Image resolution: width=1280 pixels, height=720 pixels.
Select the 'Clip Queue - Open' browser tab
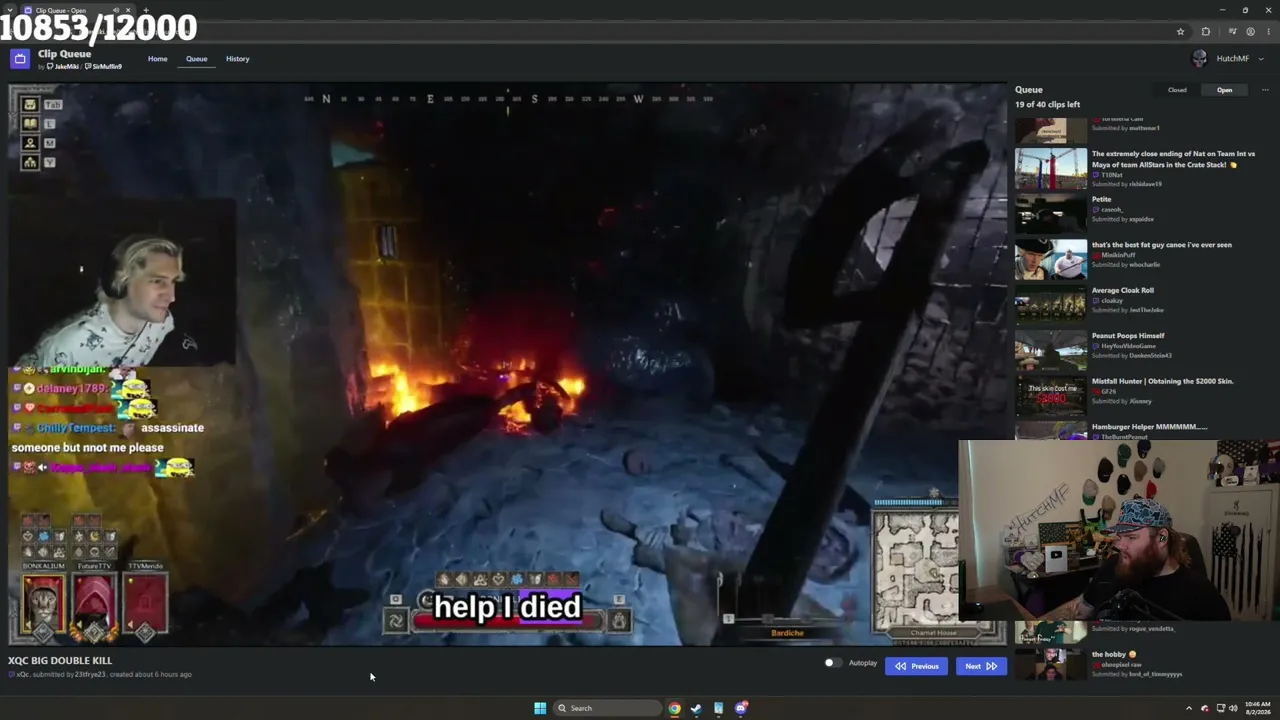pyautogui.click(x=78, y=10)
